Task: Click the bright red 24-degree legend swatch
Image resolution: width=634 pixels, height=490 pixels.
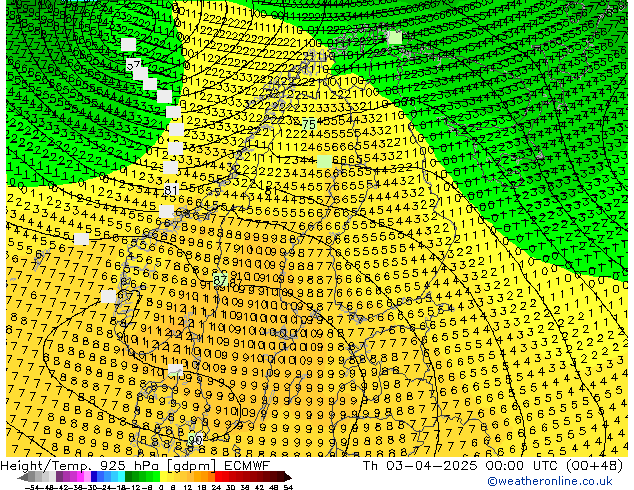Action: [218, 477]
